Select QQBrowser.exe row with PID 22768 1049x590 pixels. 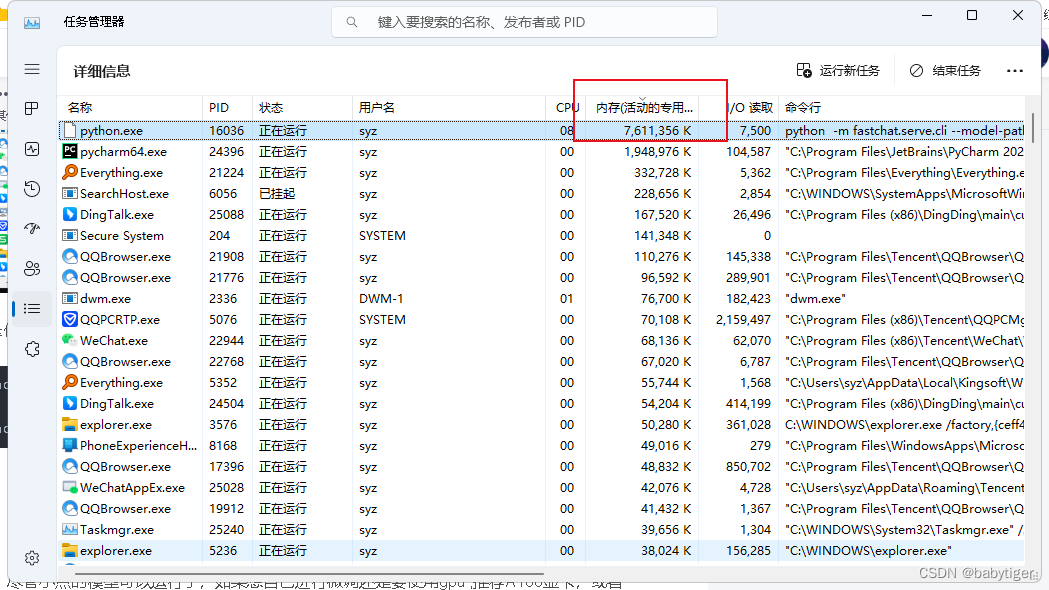click(542, 362)
